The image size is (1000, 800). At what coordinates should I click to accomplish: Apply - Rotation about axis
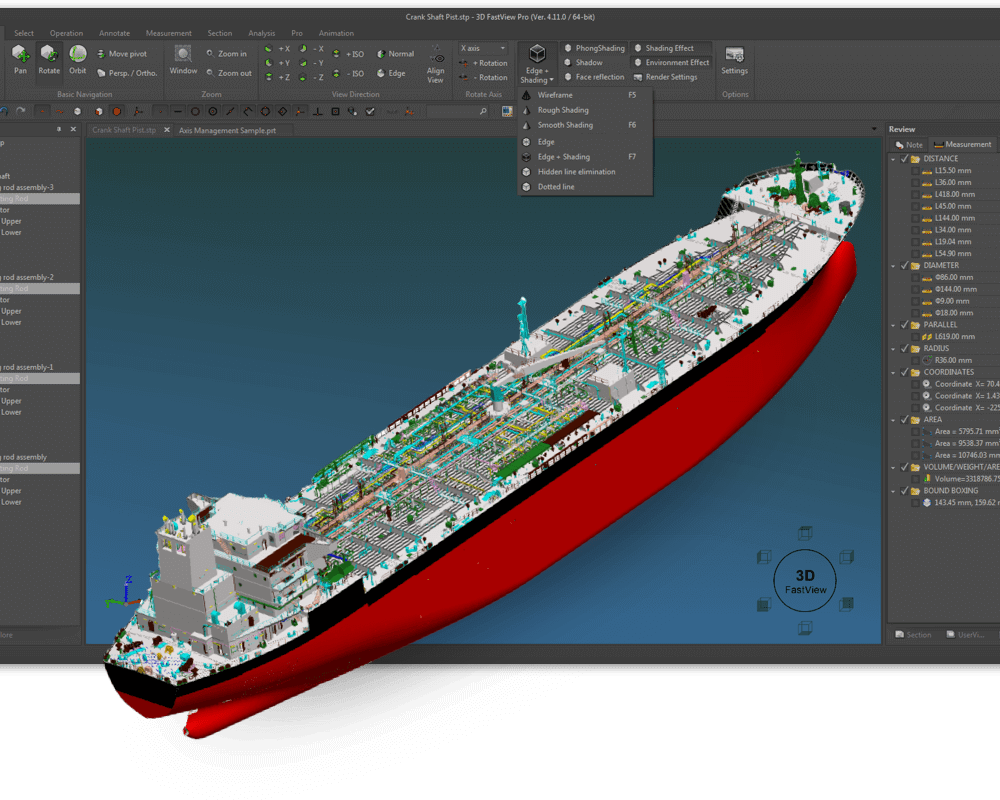tap(483, 77)
